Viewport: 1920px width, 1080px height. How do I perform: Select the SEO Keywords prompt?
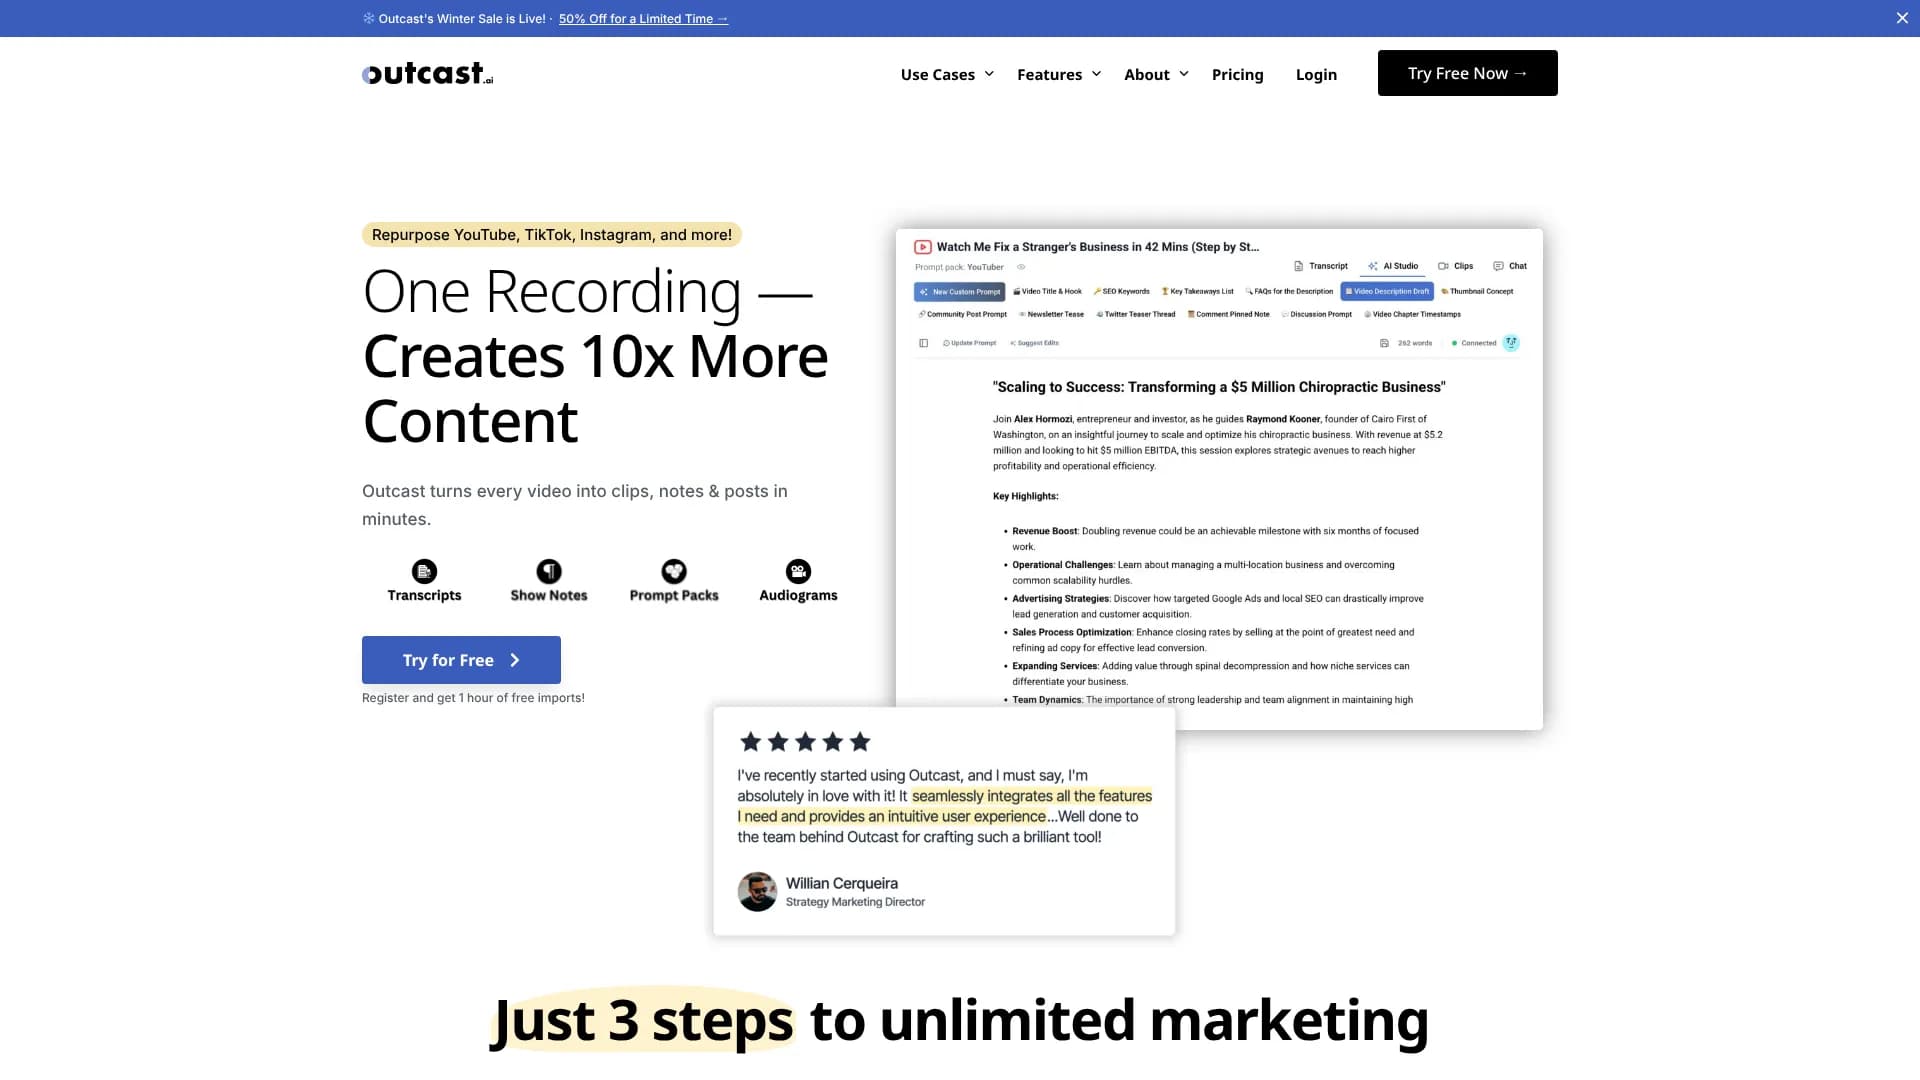tap(1122, 292)
